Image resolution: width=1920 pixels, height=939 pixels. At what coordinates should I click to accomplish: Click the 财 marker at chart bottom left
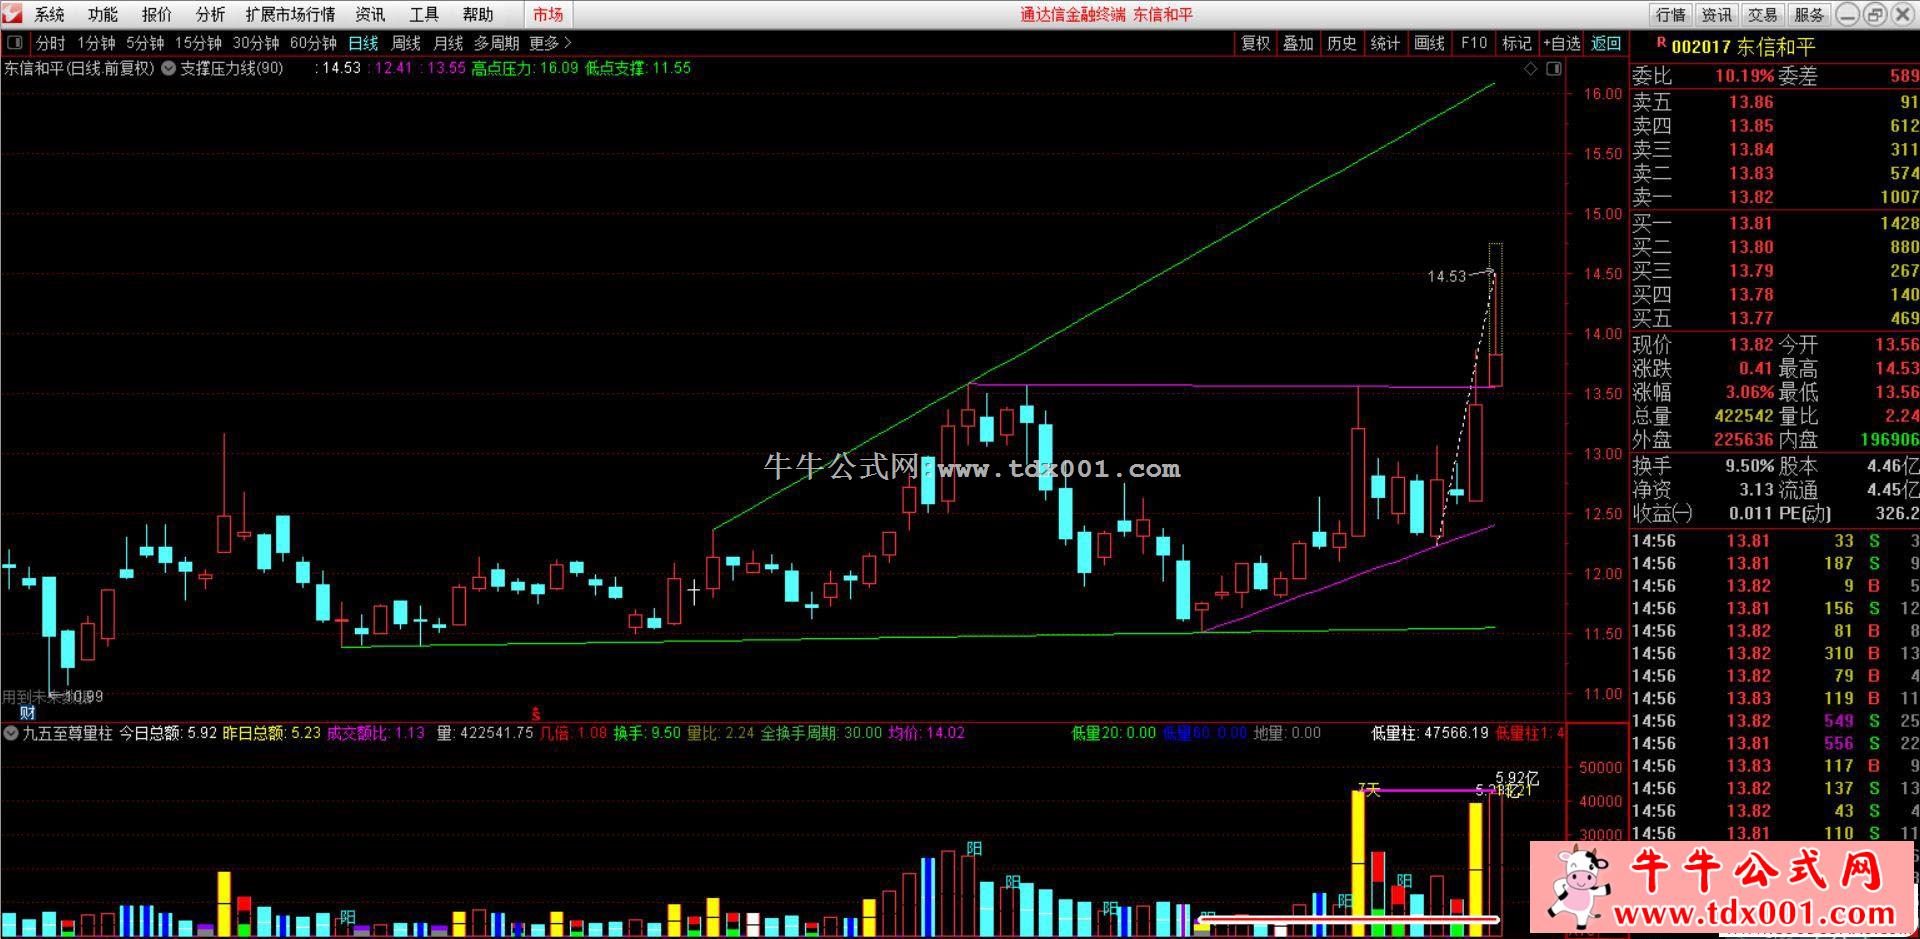coord(27,713)
